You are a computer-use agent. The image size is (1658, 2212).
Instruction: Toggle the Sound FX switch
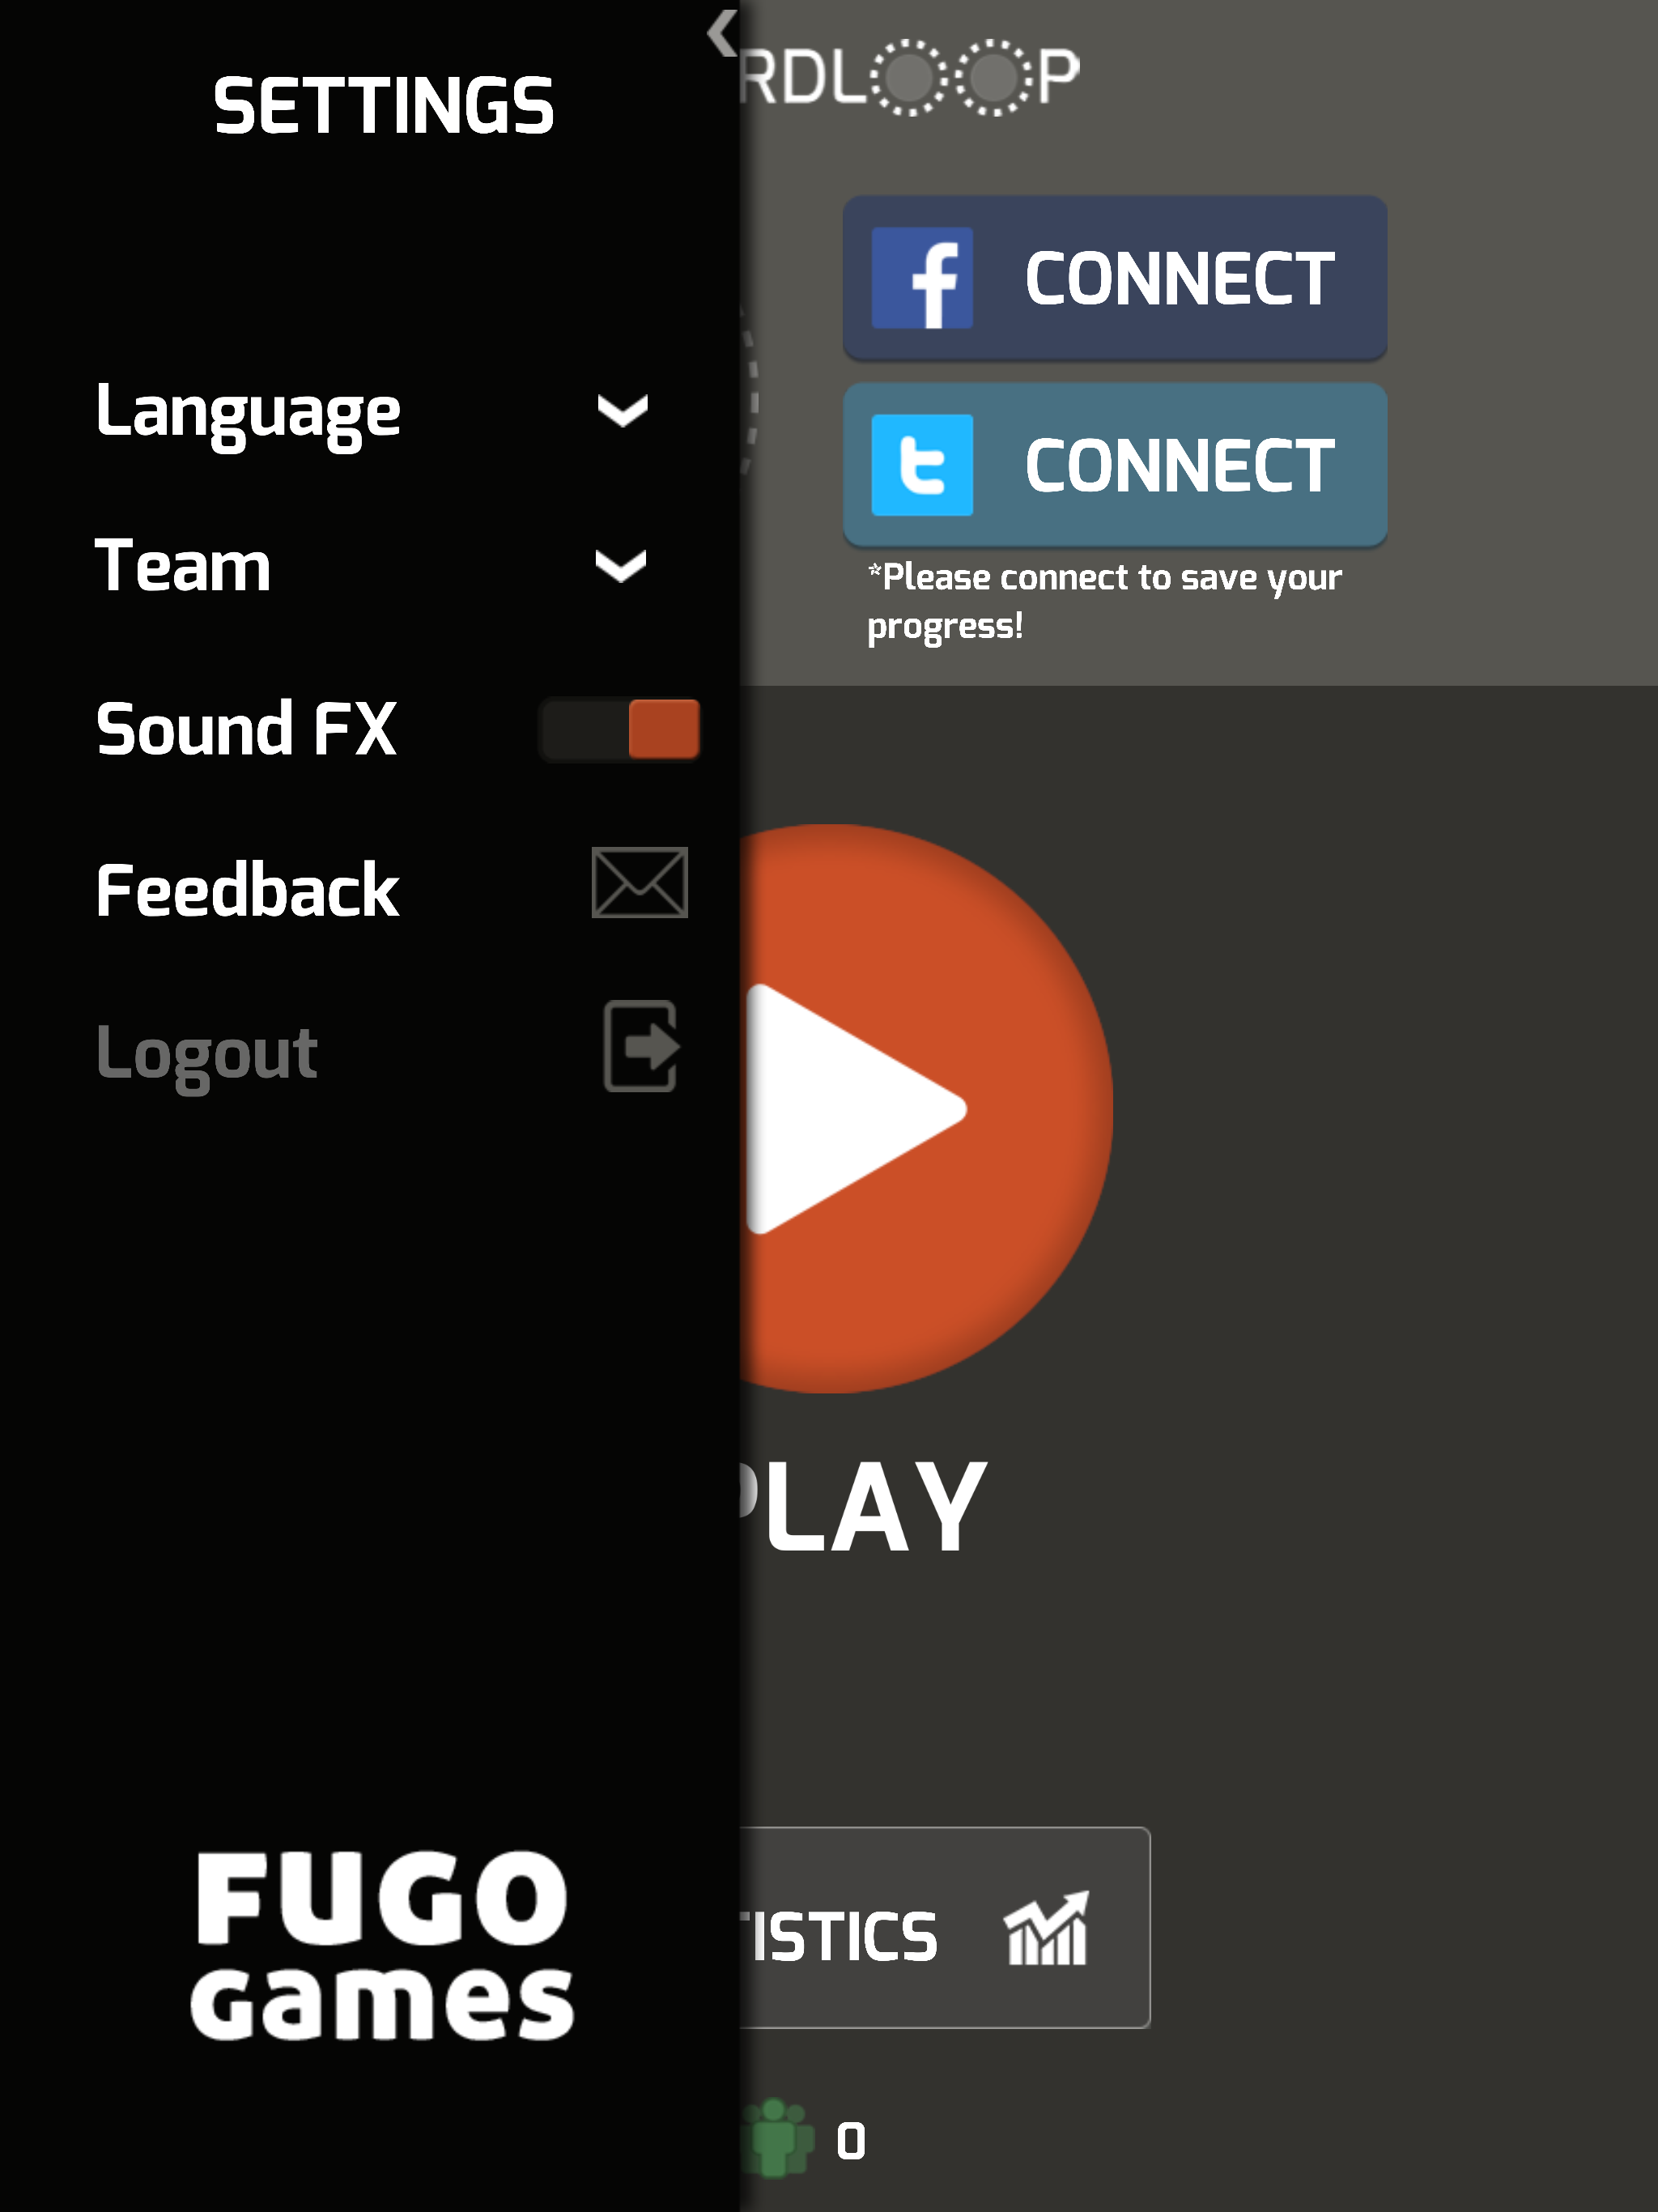[619, 729]
